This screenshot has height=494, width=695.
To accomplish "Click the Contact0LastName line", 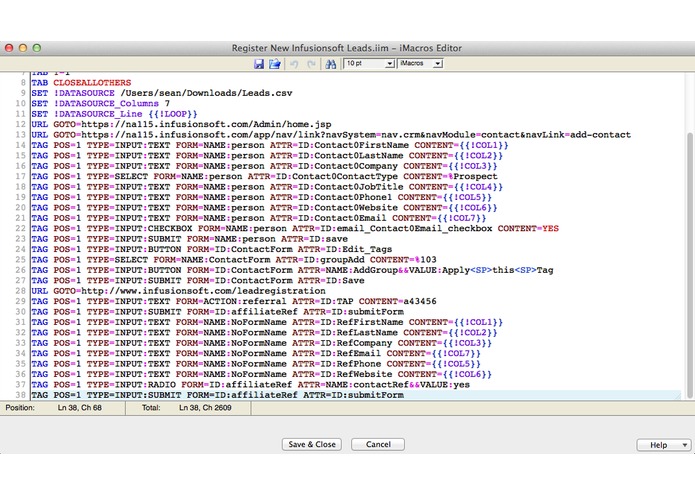I will coord(267,156).
